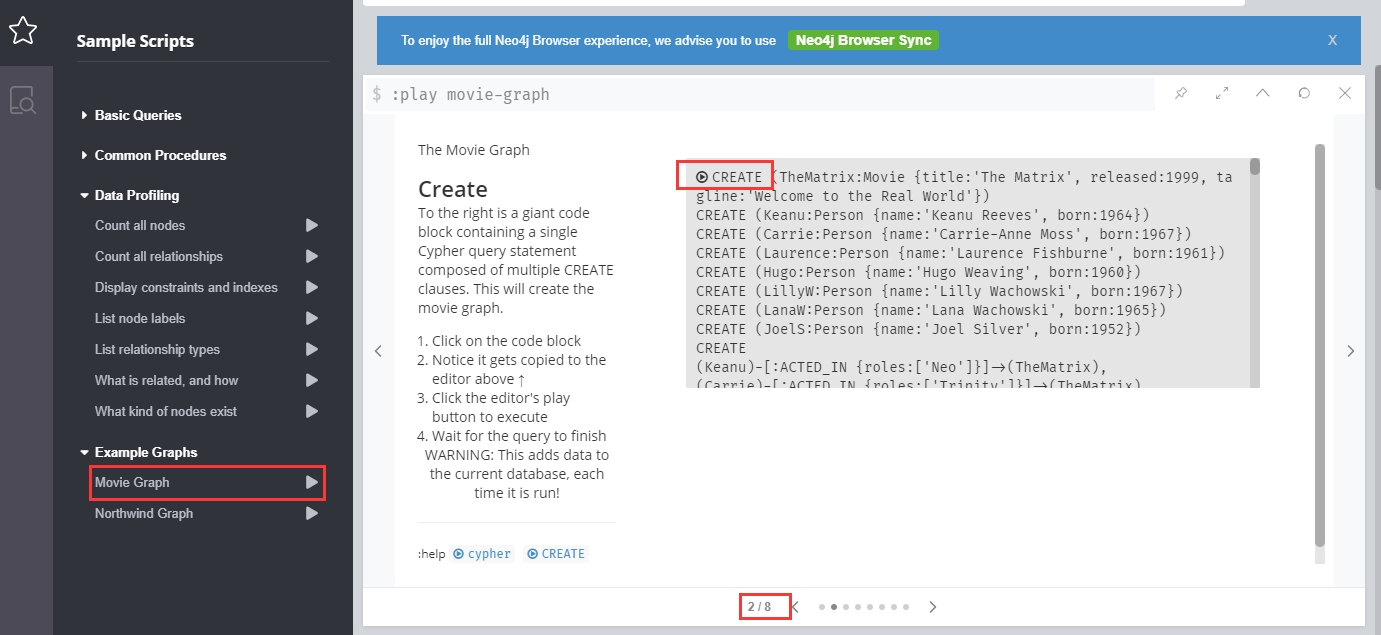The height and width of the screenshot is (635, 1381).
Task: Go to the next guide slide on the right edge
Action: [1350, 351]
